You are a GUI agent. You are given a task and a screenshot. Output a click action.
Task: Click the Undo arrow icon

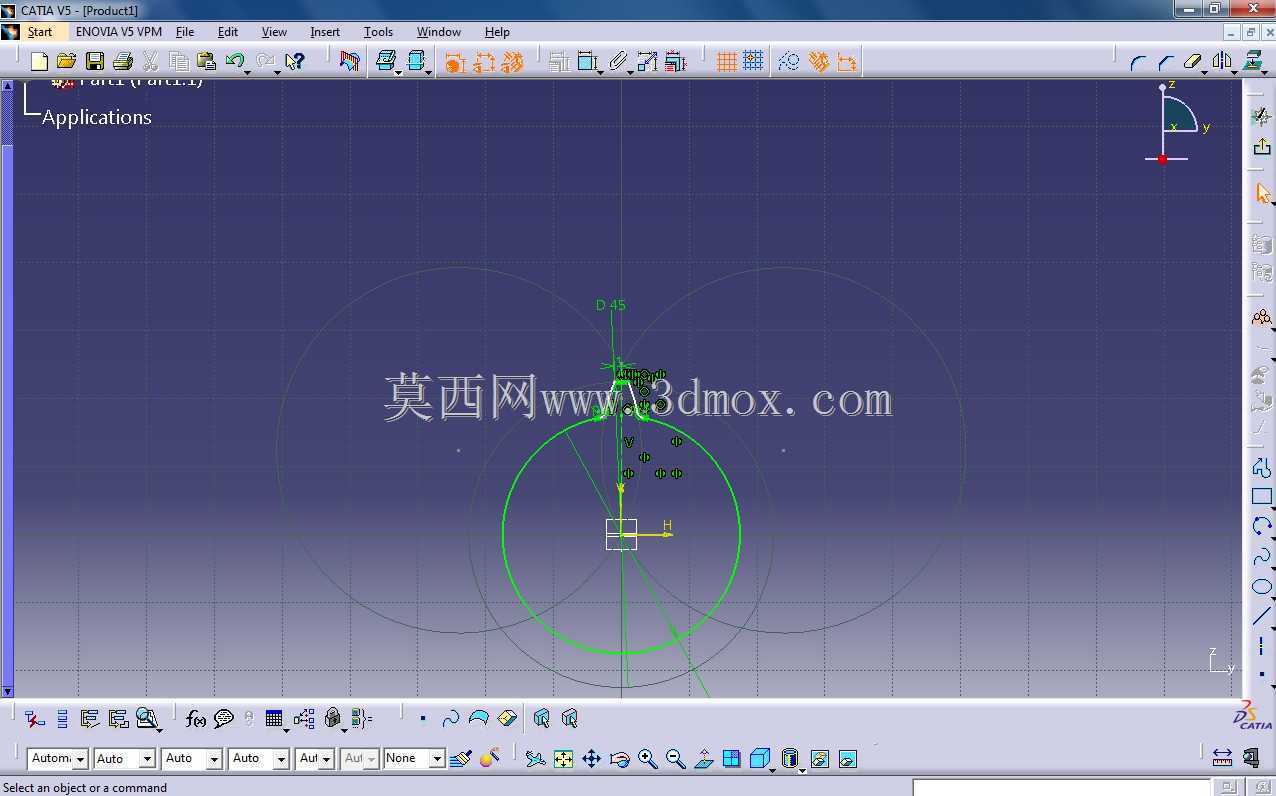[x=234, y=62]
